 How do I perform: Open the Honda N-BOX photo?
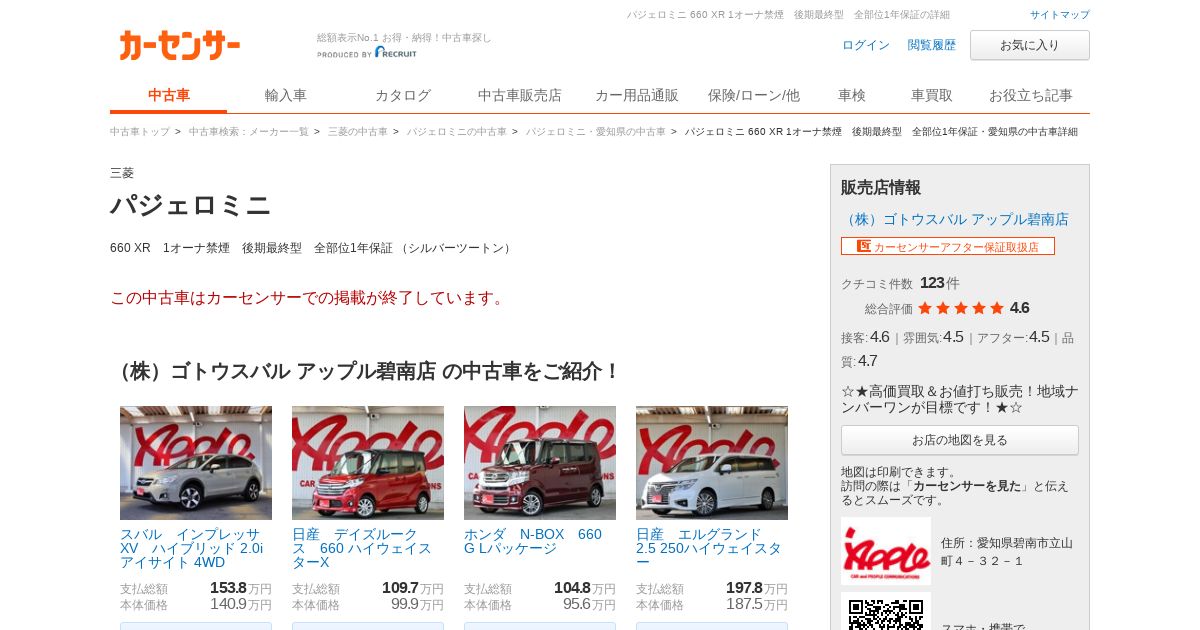click(540, 463)
